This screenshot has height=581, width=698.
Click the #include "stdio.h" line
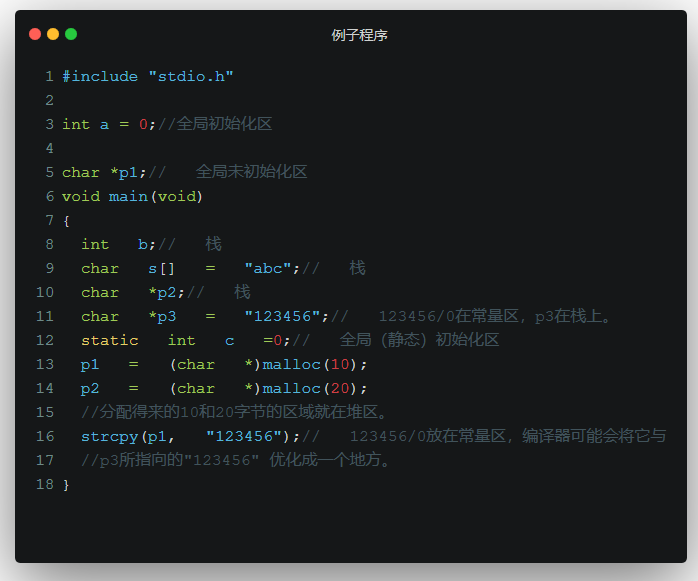click(148, 76)
